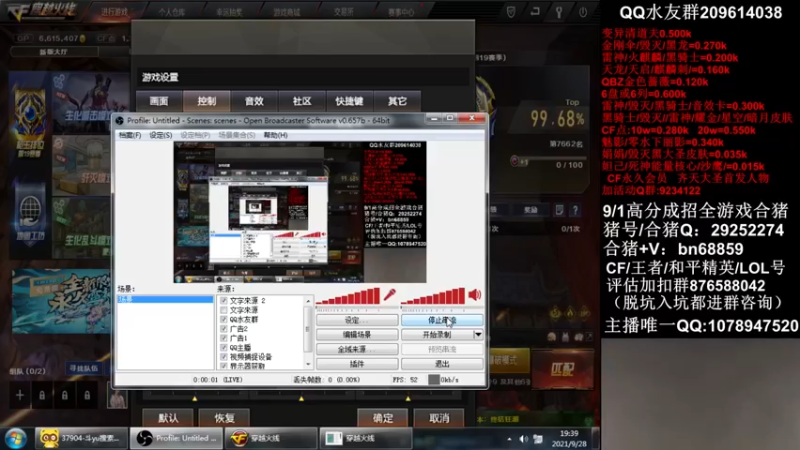Click the OBS stream preview area
800x450 pixels.
pyautogui.click(x=300, y=212)
